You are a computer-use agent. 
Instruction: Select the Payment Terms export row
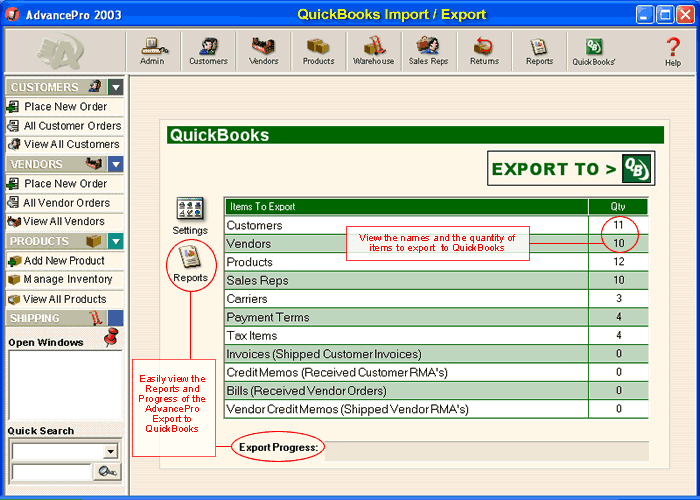tap(436, 317)
